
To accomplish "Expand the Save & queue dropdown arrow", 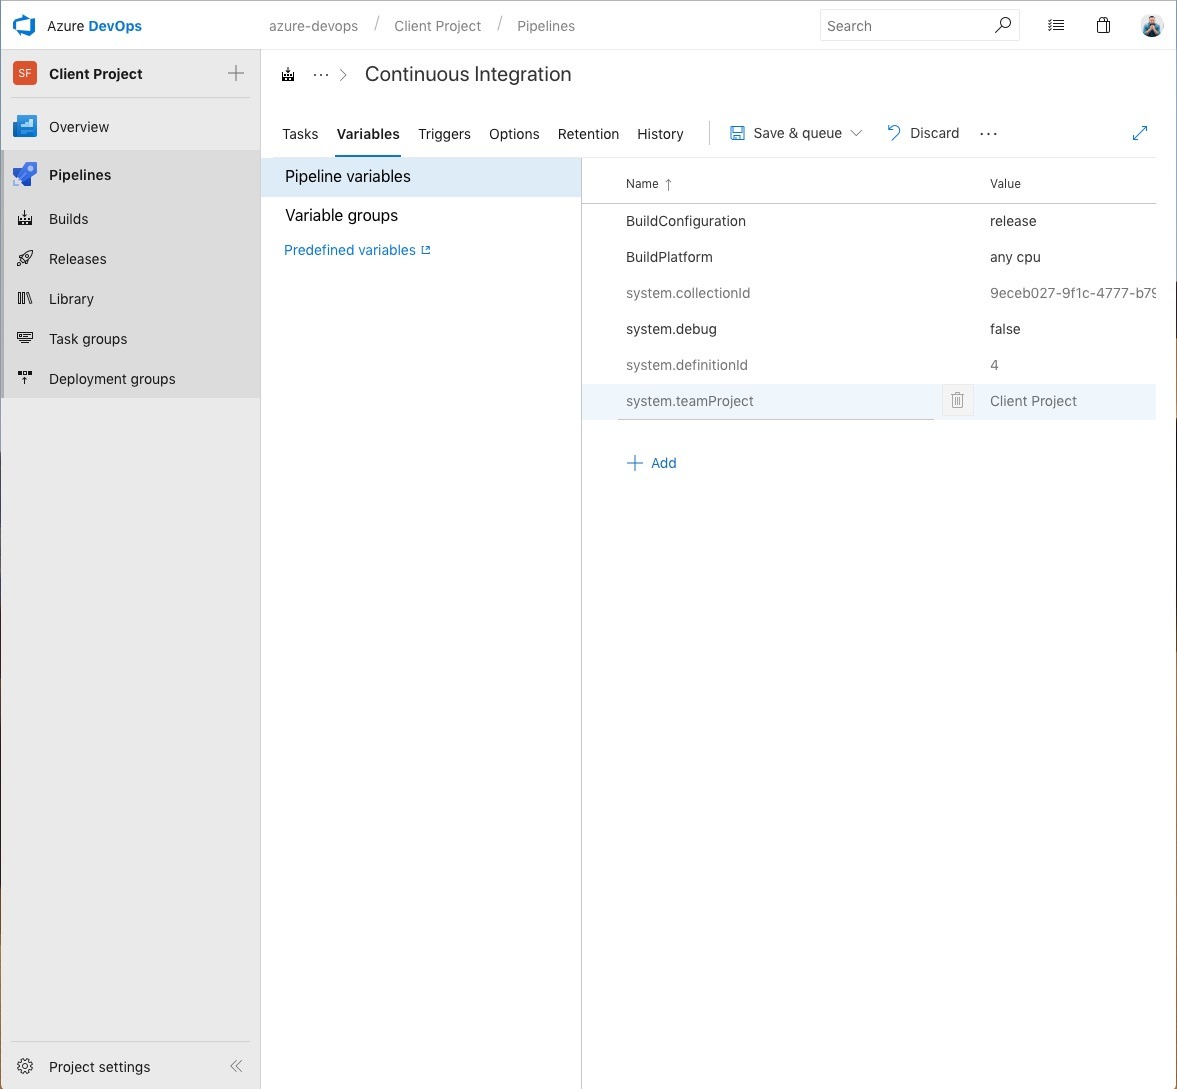I will point(856,133).
